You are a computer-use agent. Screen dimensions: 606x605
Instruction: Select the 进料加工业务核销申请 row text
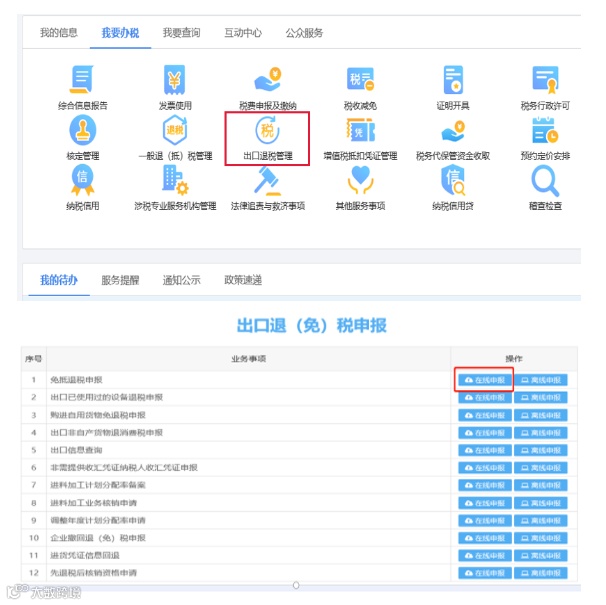[x=94, y=503]
